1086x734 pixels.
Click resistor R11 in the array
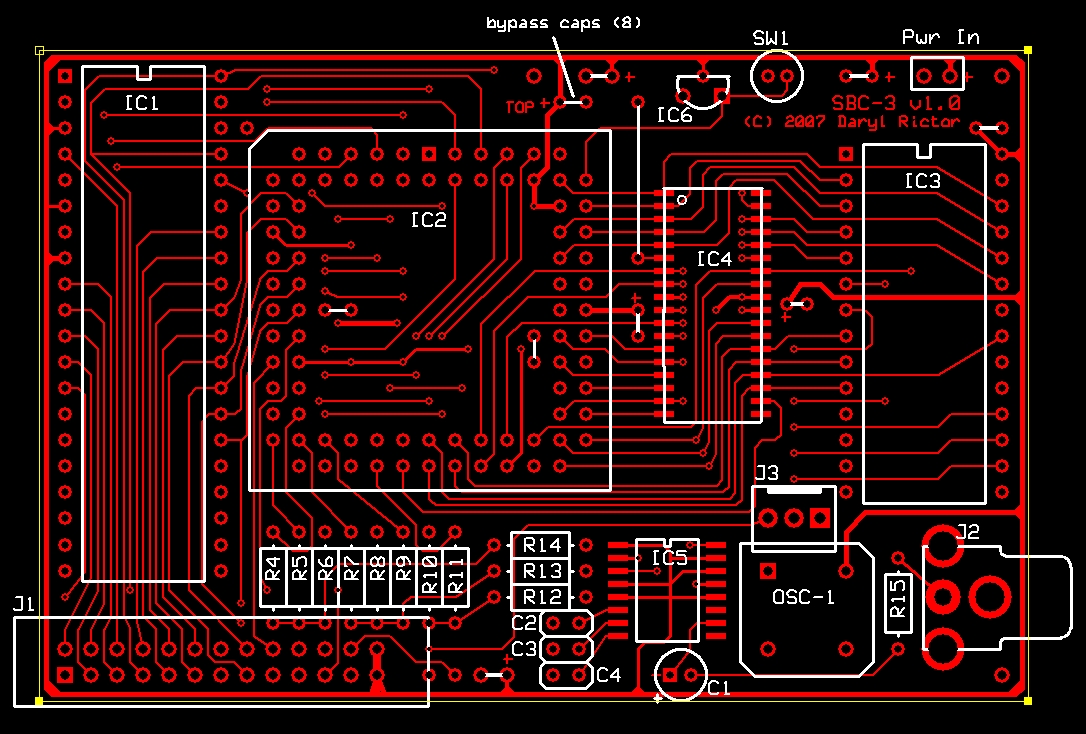pyautogui.click(x=456, y=576)
